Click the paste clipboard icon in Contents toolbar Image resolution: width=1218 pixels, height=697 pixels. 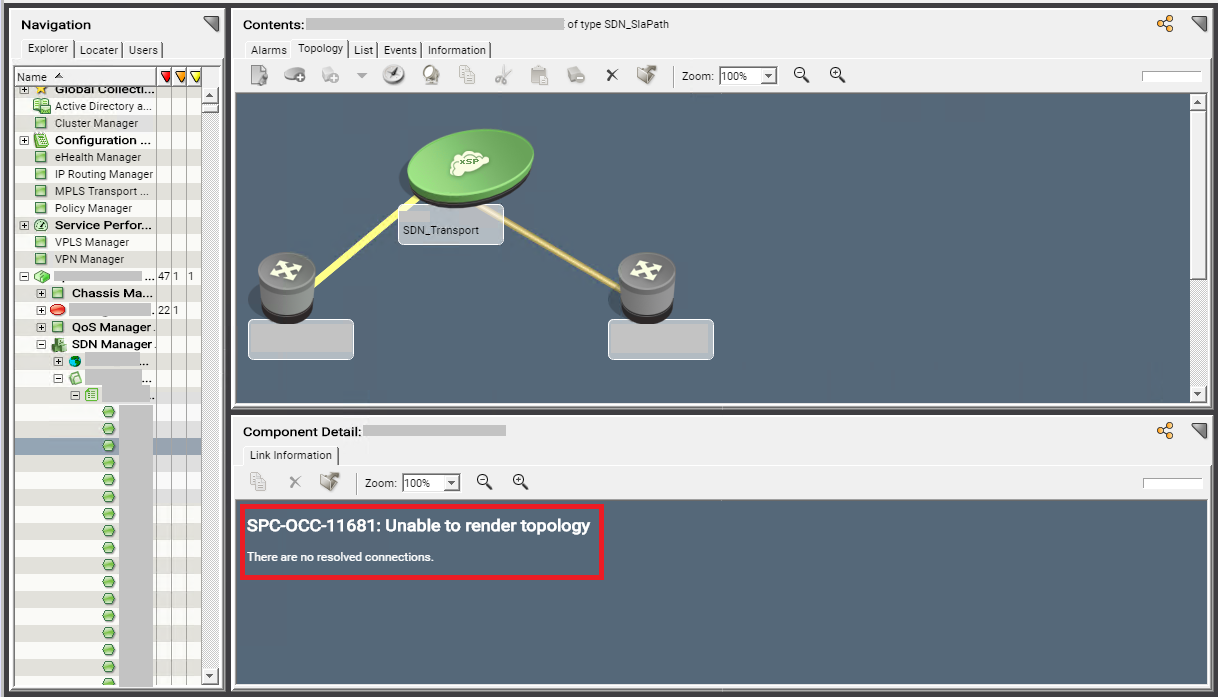[539, 75]
